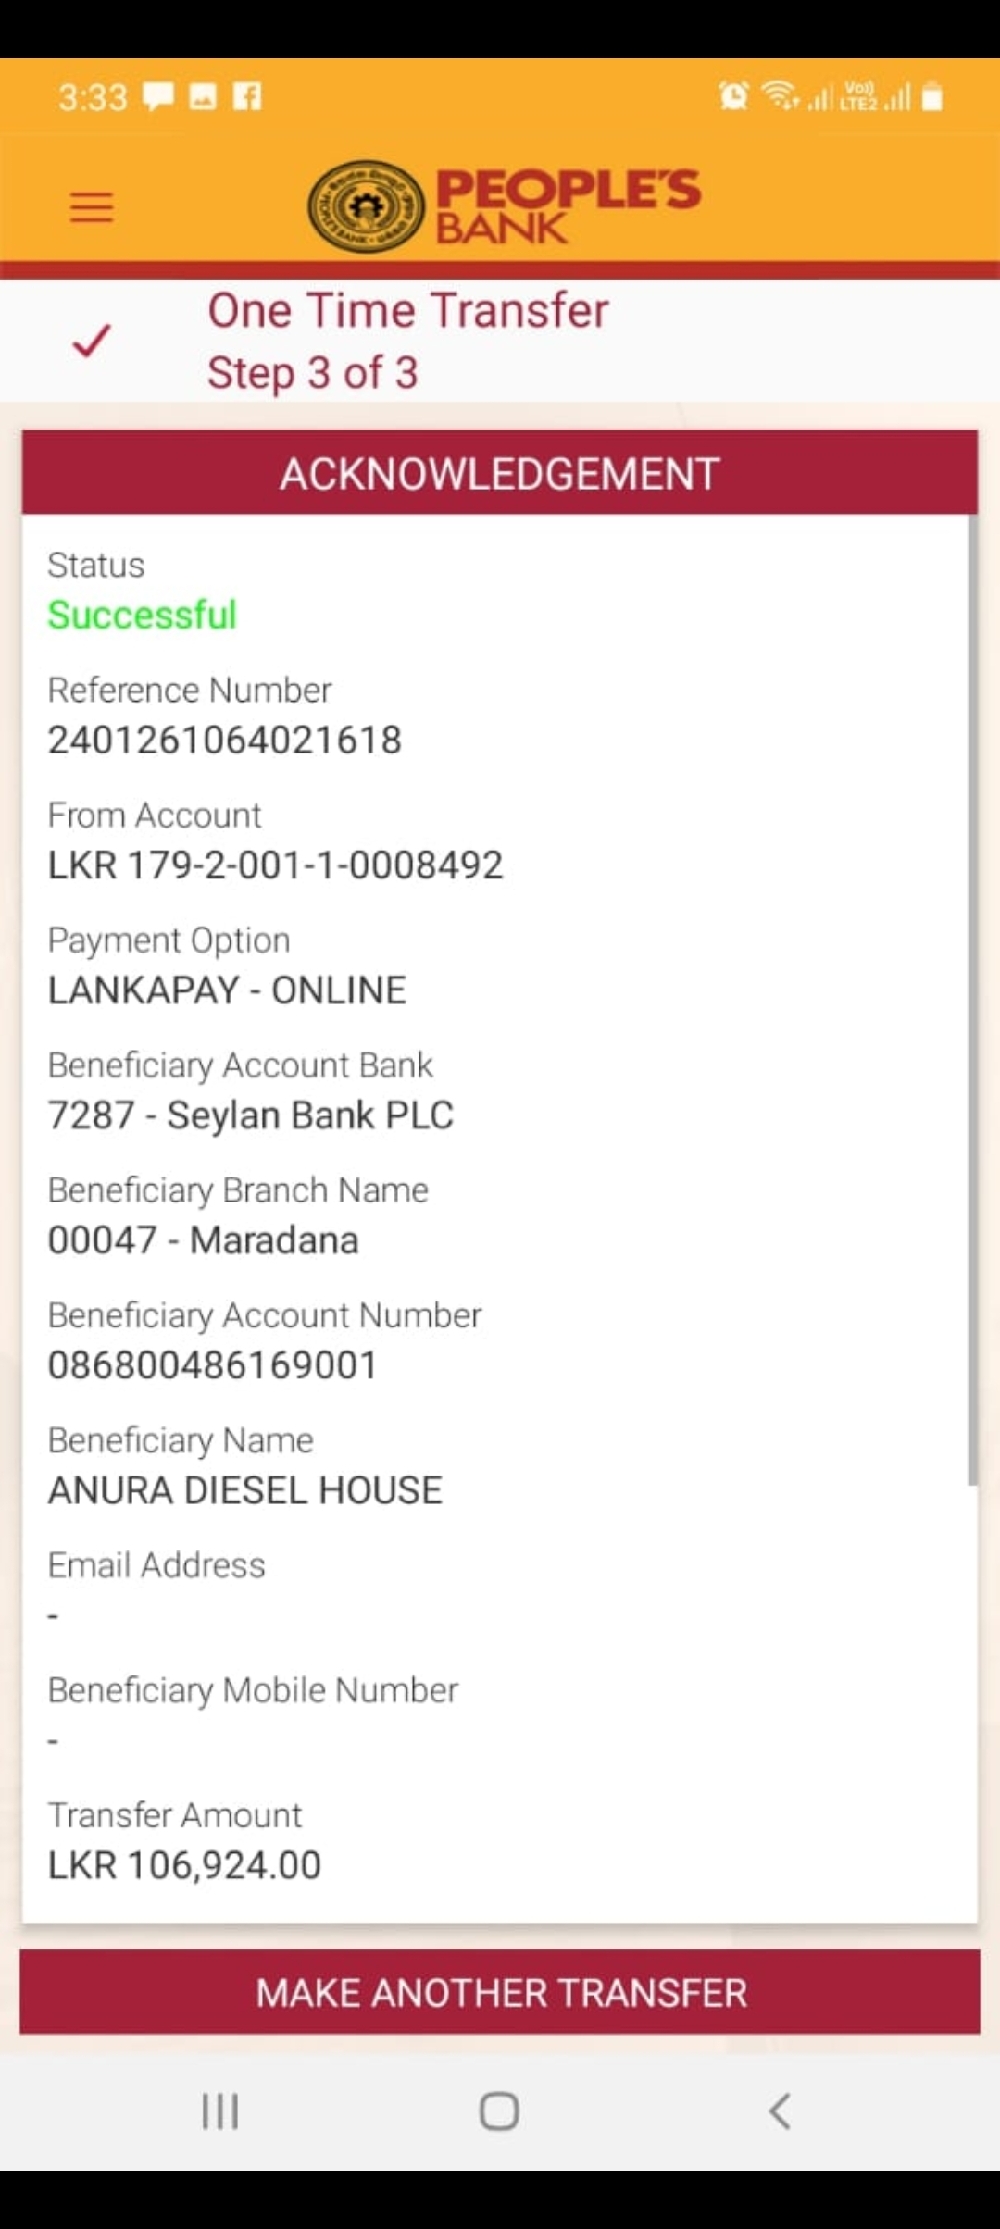
Task: Open the recent apps button
Action: (x=220, y=2111)
